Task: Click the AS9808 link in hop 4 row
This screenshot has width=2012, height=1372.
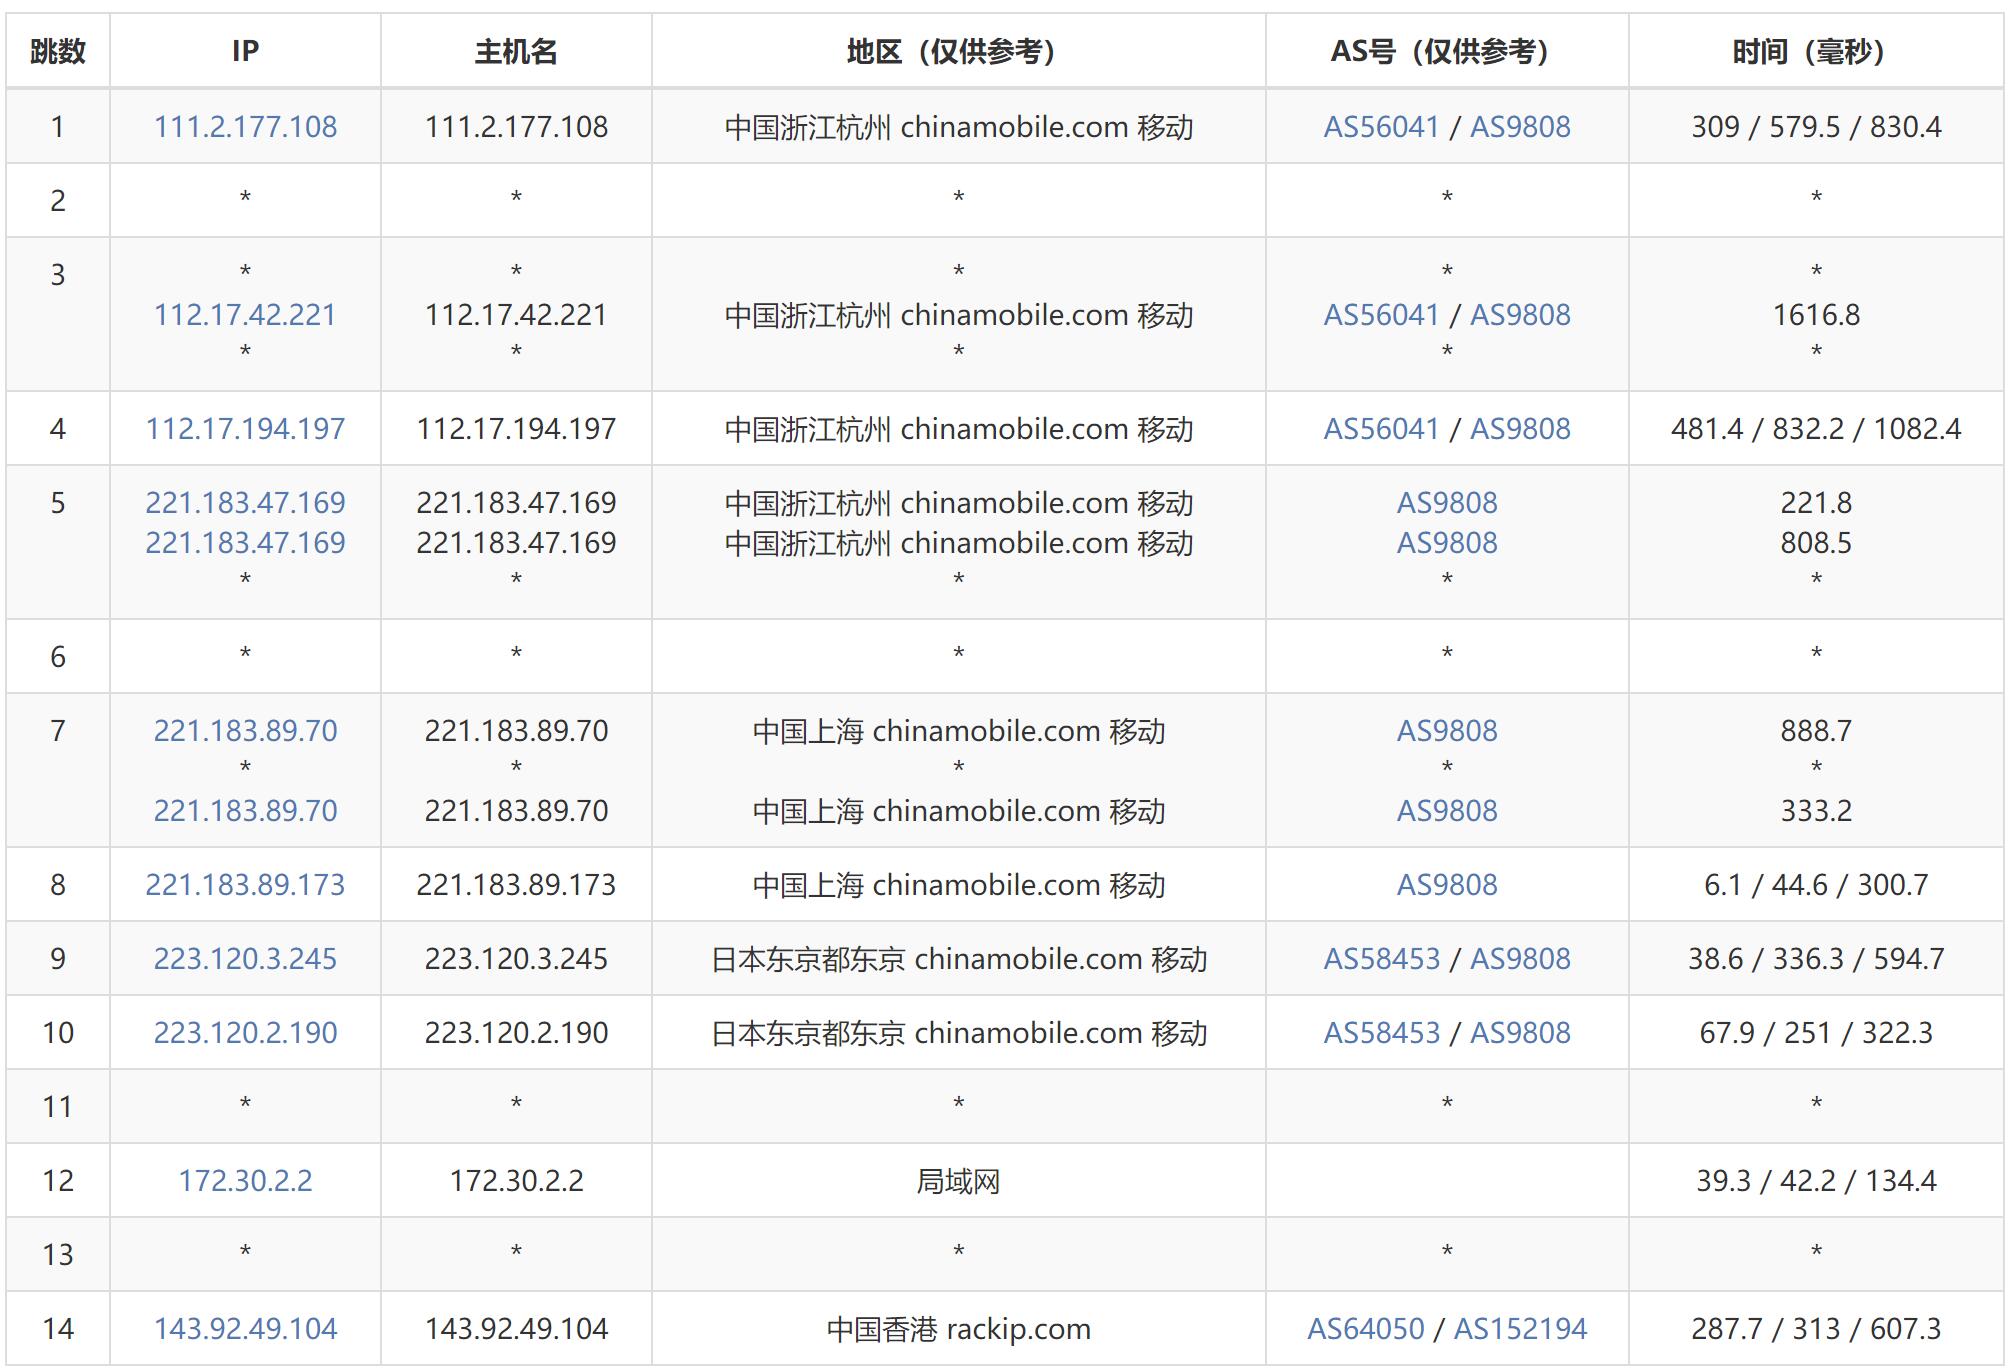Action: point(1520,429)
